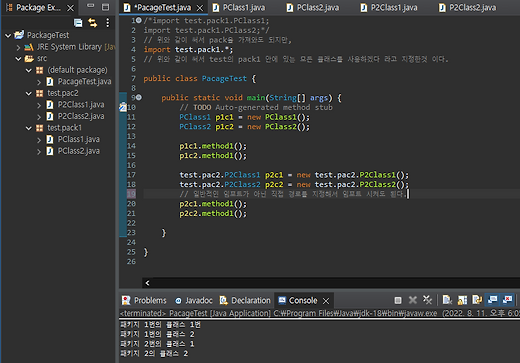Toggle Scroll Lock in console

[462, 300]
